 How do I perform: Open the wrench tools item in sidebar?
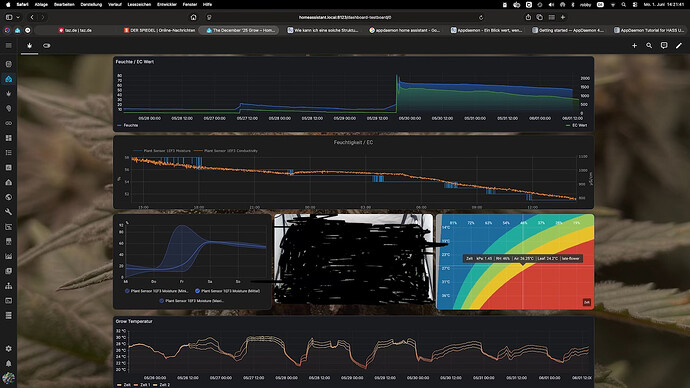point(8,212)
